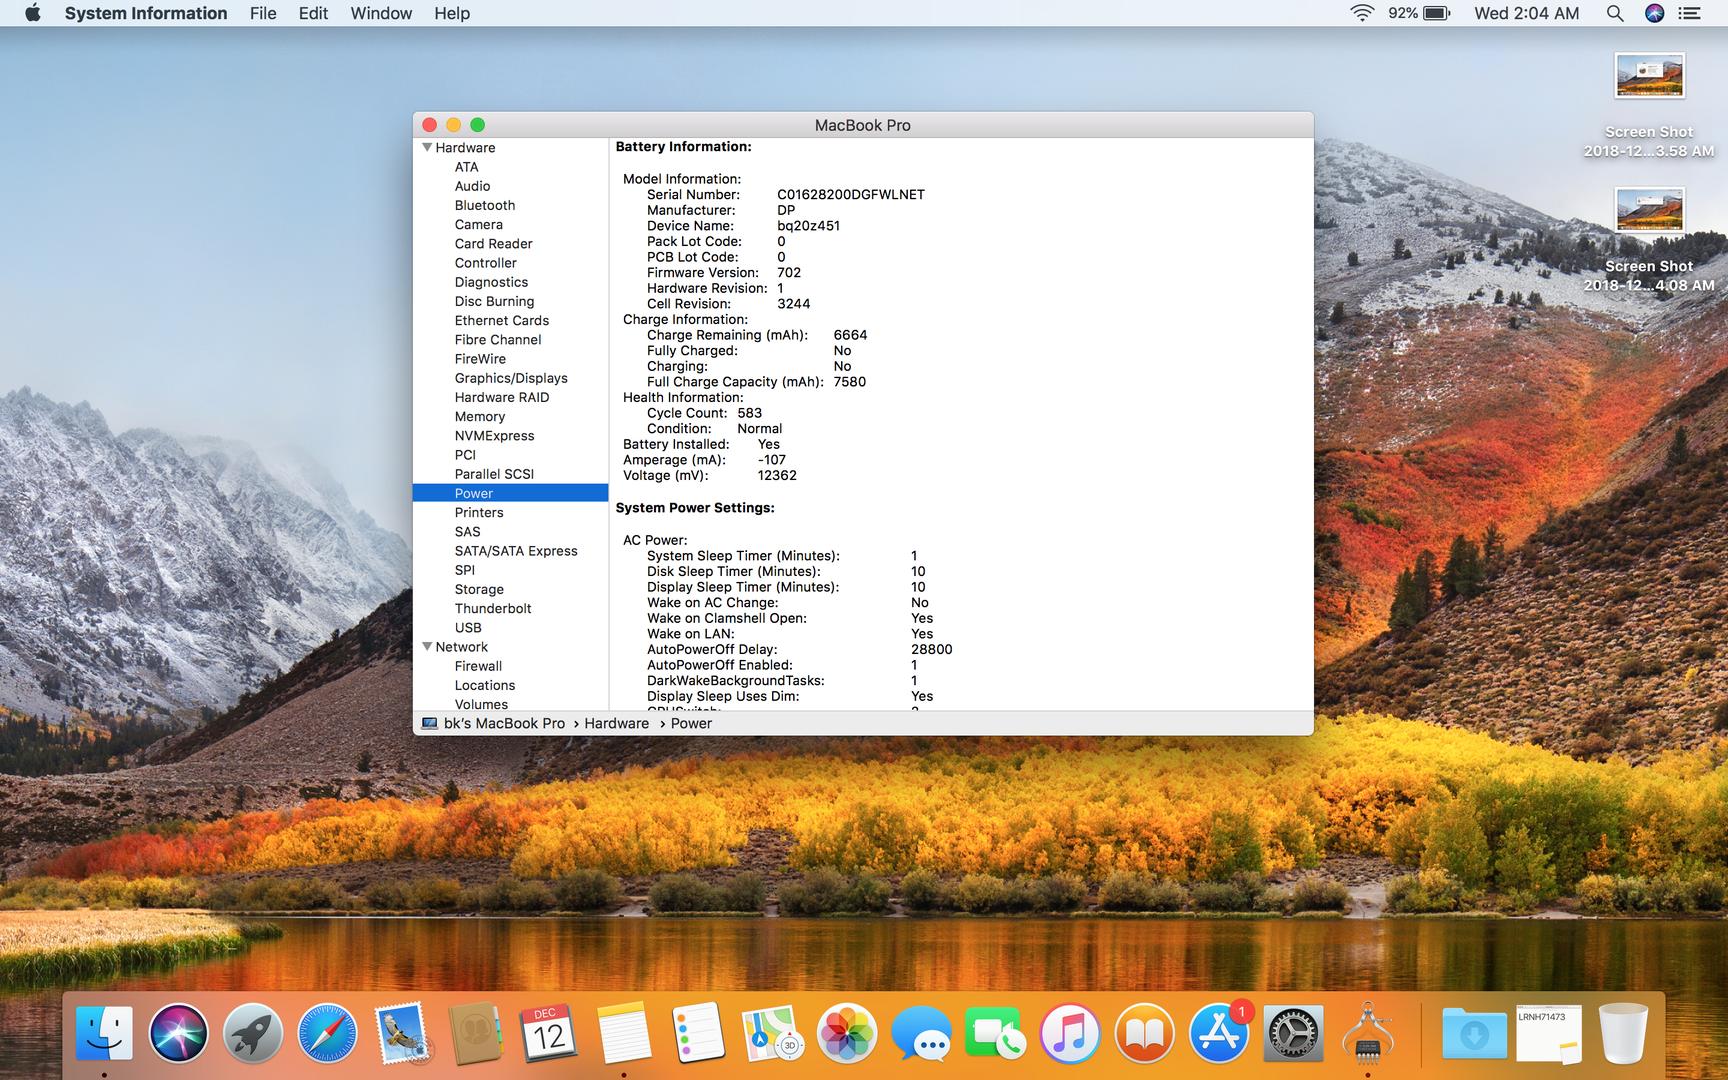
Task: Collapse the Hardware section triangle
Action: (x=427, y=147)
